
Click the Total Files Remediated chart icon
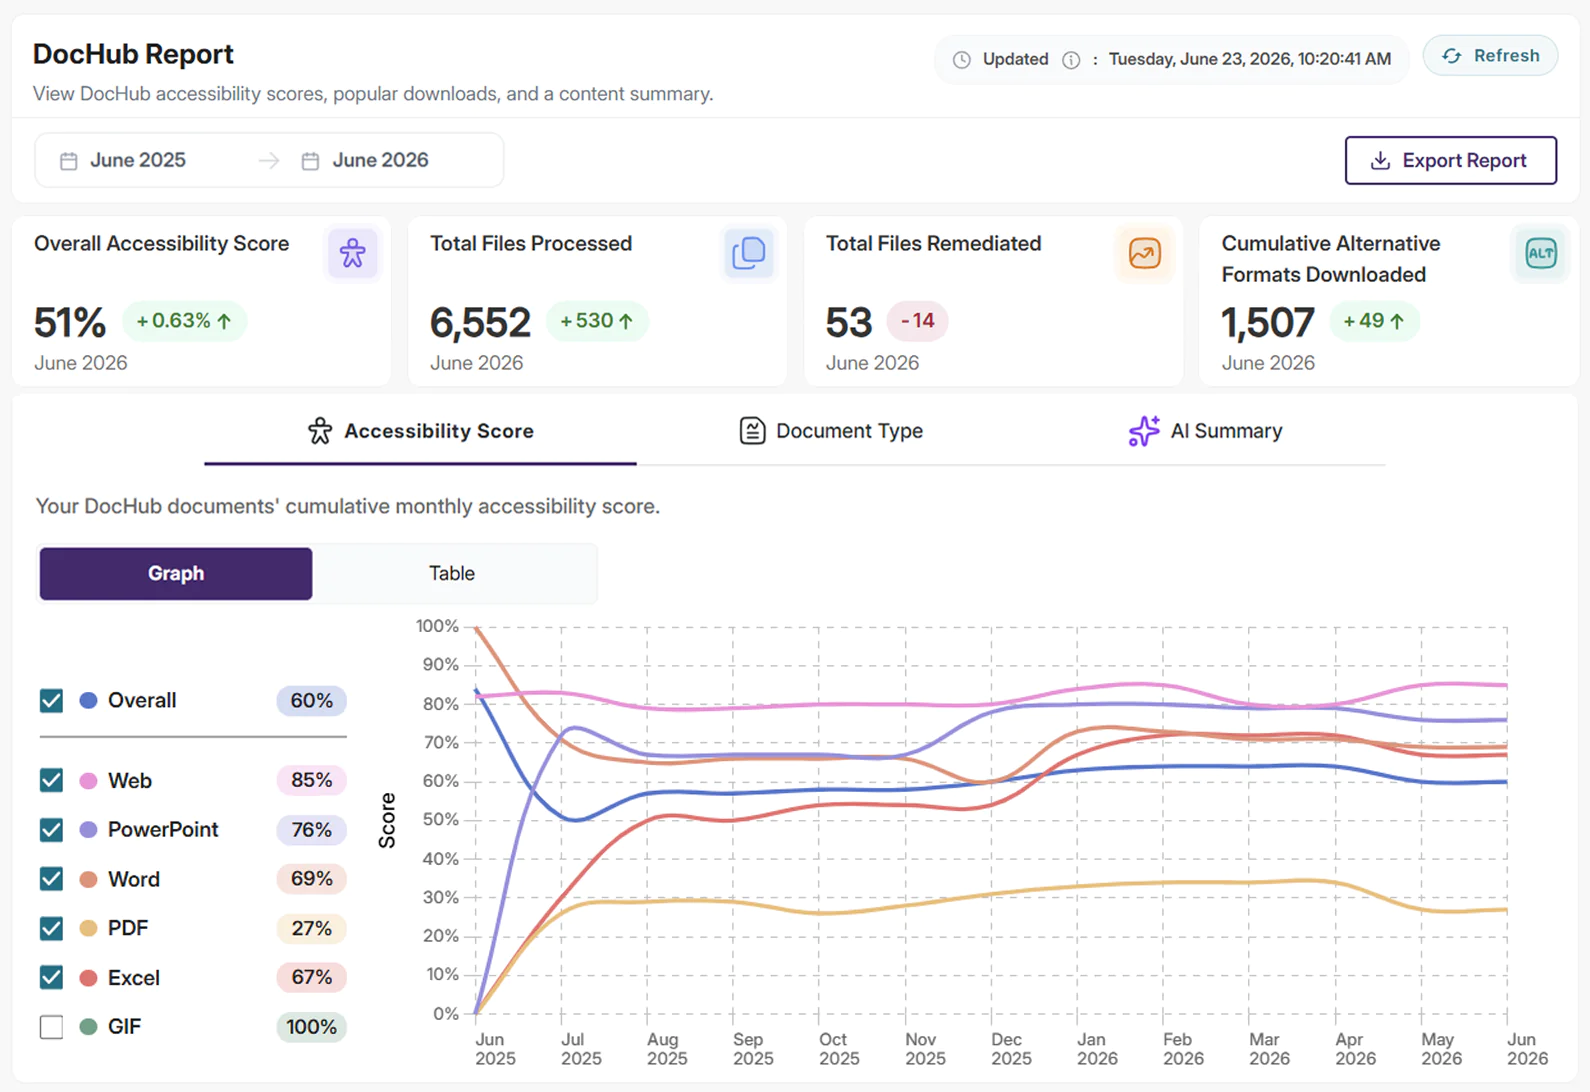pos(1144,253)
